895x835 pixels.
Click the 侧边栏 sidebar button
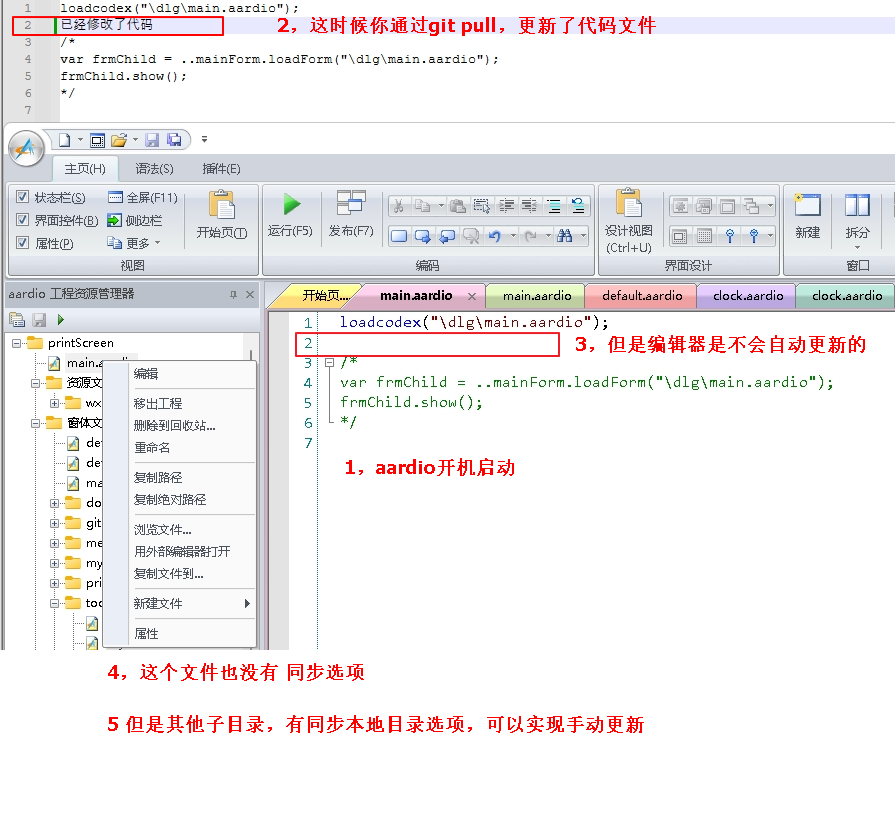(135, 220)
